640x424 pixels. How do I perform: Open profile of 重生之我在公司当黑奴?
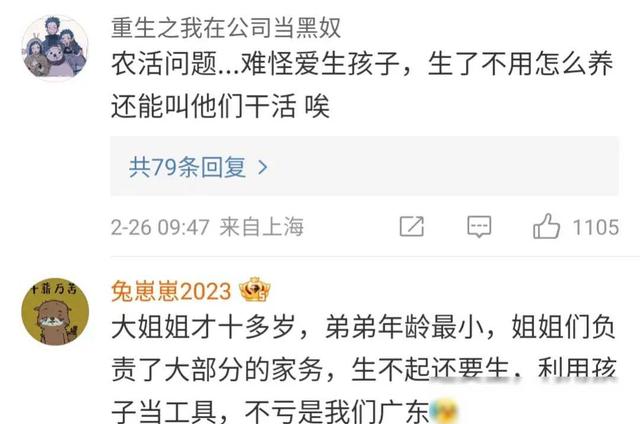point(226,28)
